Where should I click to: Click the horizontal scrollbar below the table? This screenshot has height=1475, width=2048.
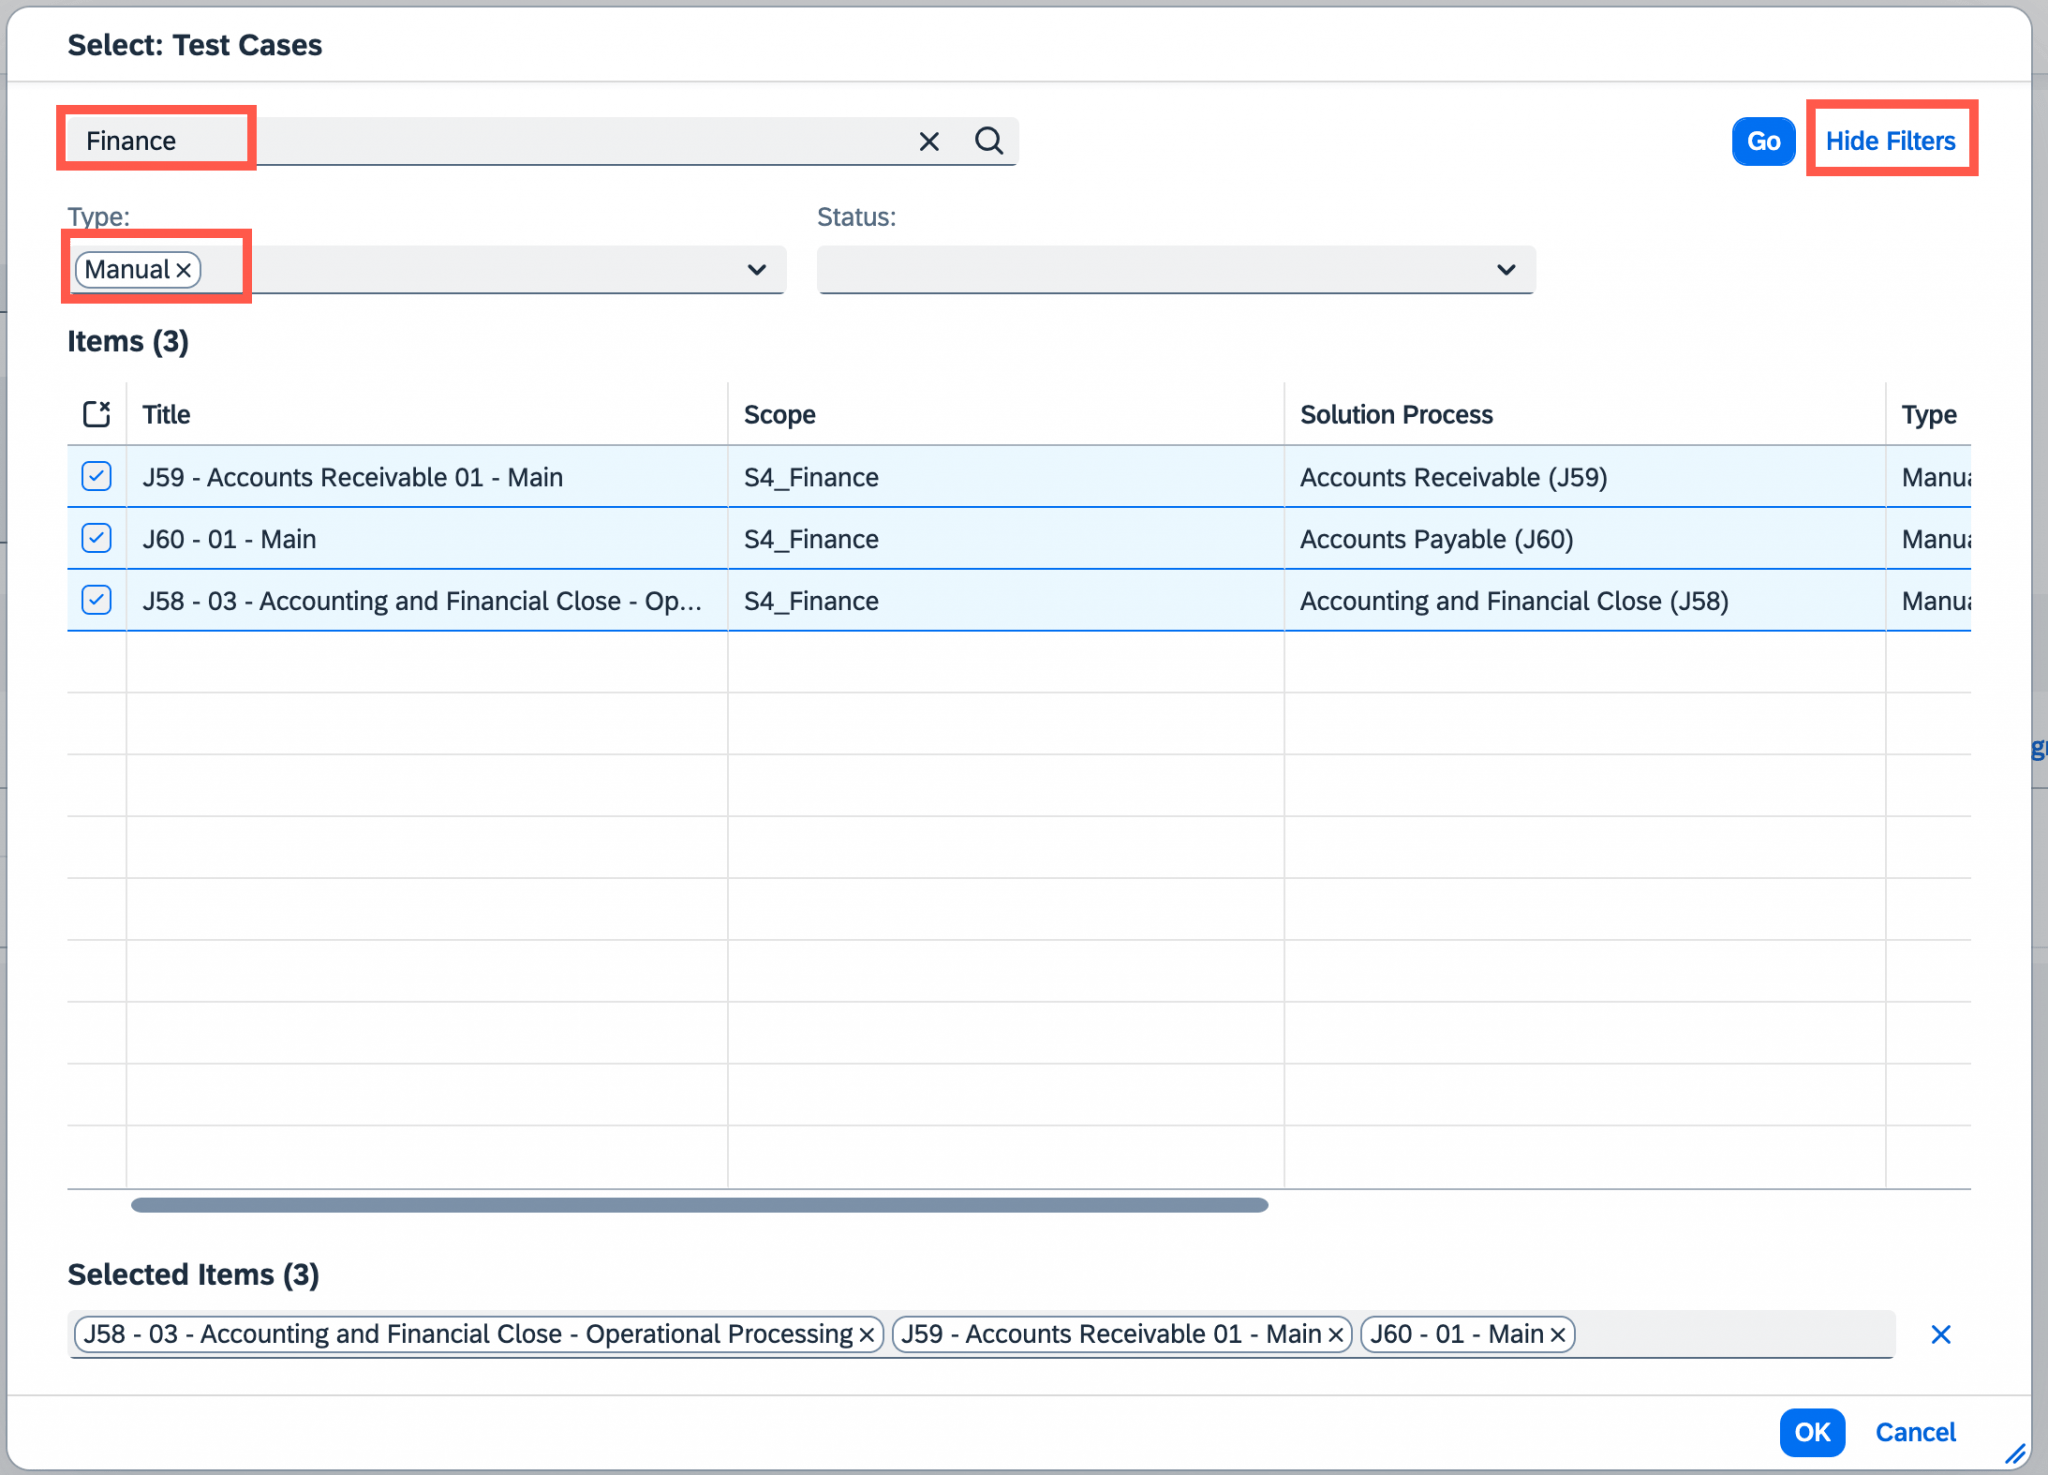pyautogui.click(x=700, y=1205)
